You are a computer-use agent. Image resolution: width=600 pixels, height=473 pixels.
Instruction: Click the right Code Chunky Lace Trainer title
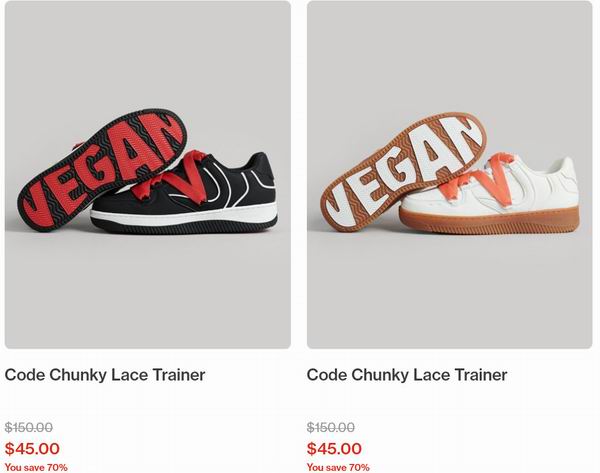tap(407, 375)
